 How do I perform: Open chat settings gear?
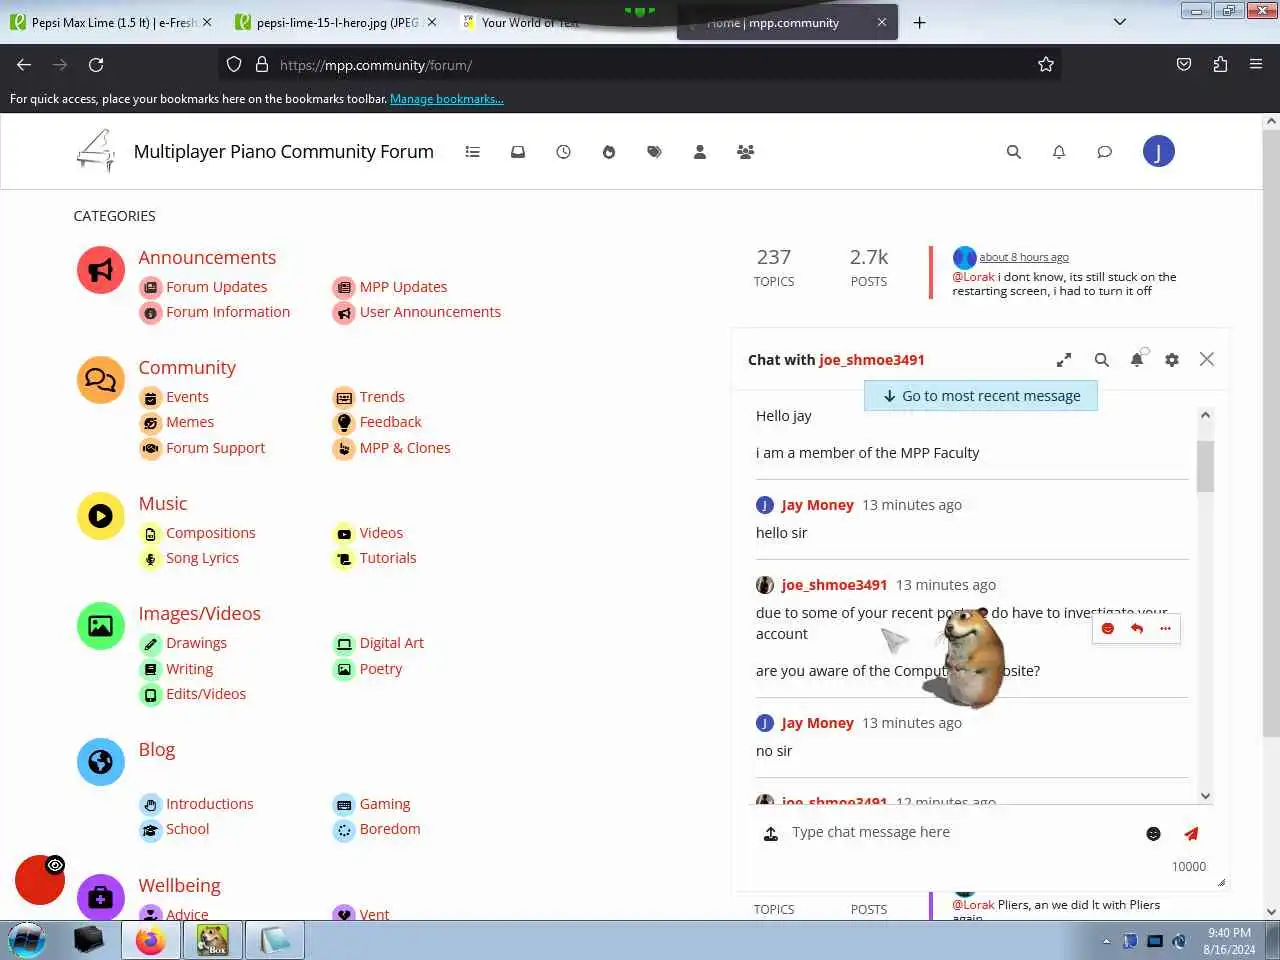tap(1172, 360)
